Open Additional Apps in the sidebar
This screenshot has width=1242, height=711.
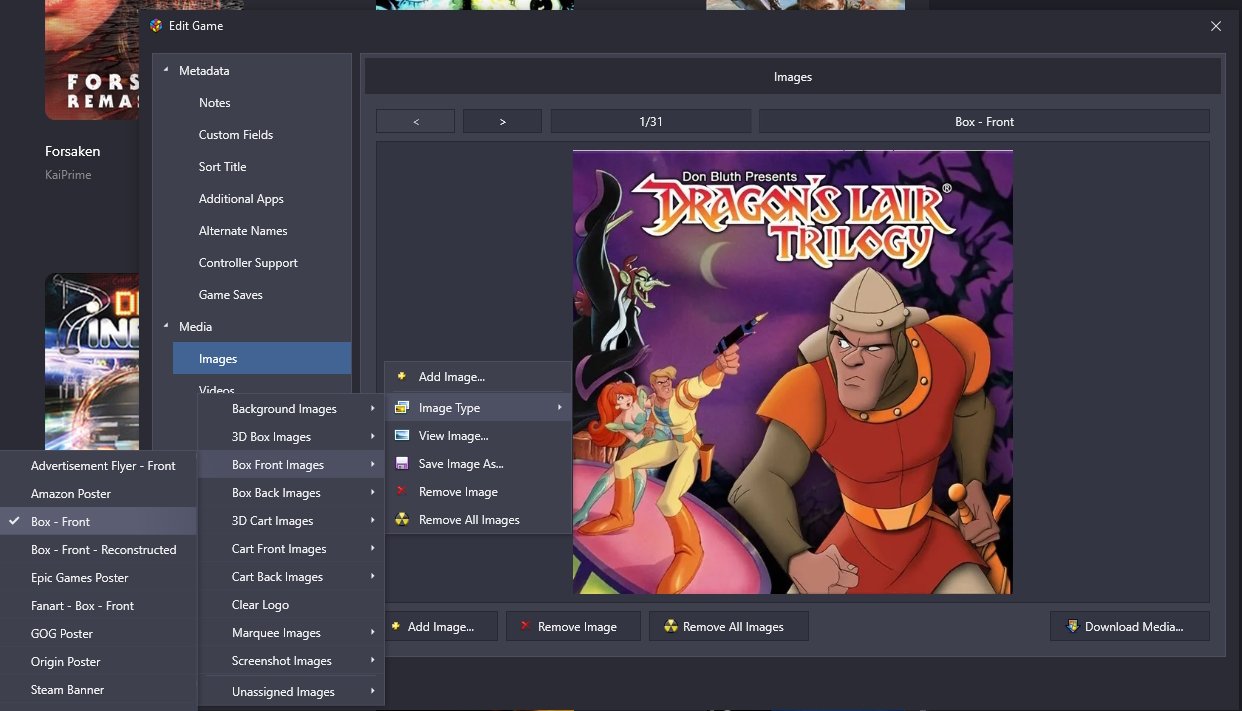click(x=241, y=199)
